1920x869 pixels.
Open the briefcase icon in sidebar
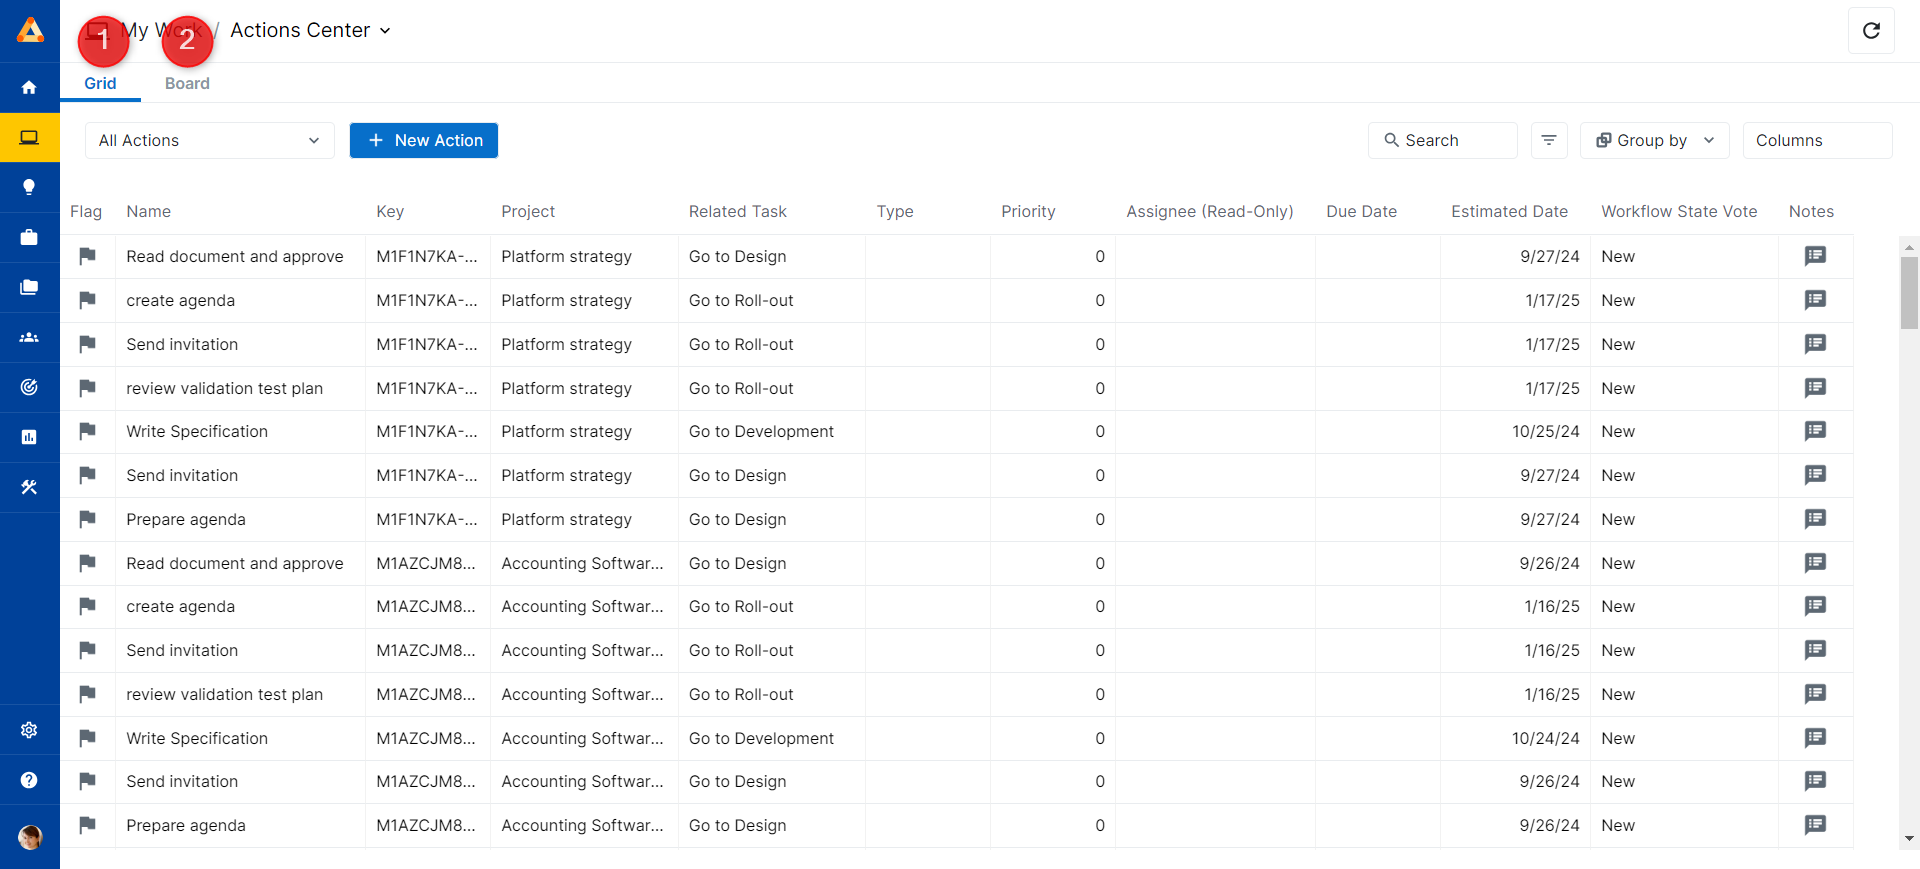[29, 237]
